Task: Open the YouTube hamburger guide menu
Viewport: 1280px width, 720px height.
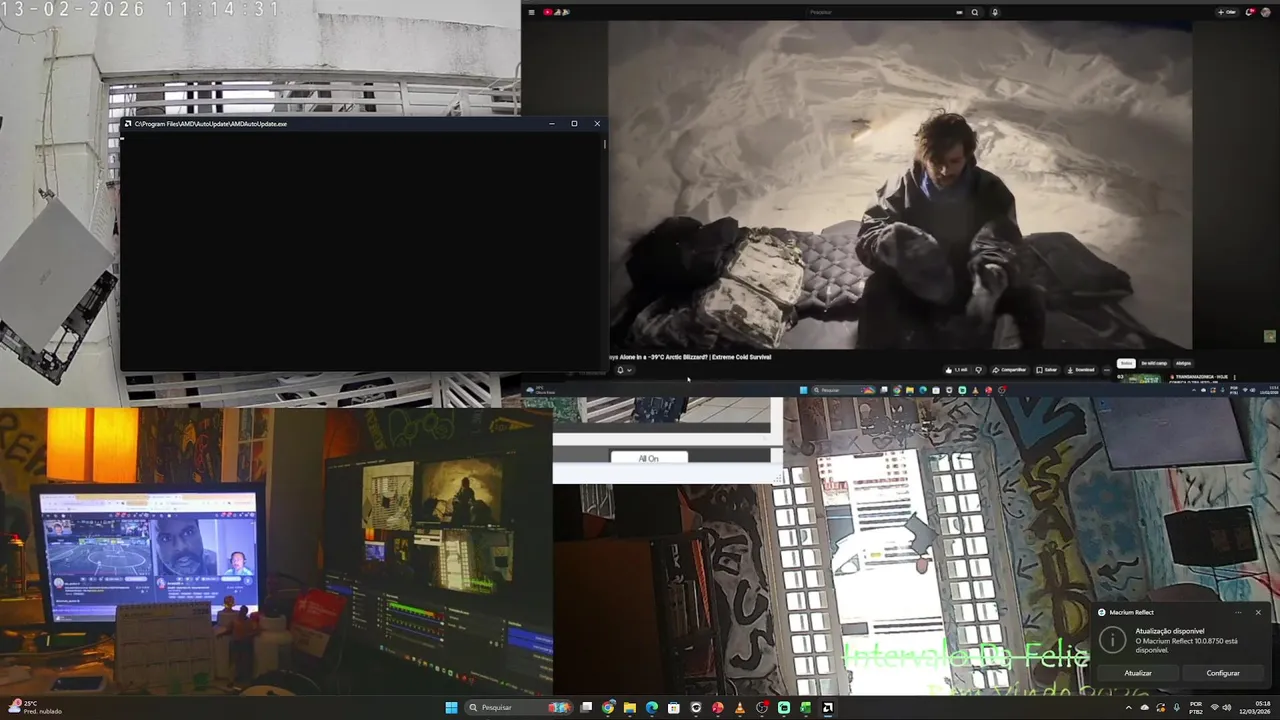Action: (x=533, y=12)
